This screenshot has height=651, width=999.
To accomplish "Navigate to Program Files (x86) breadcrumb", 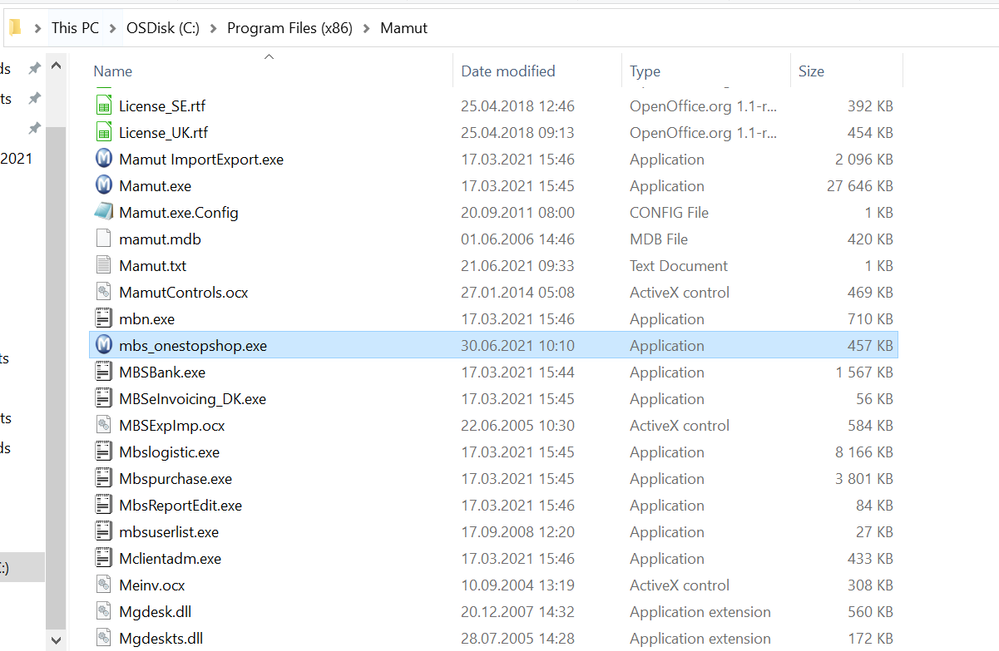I will coord(290,28).
